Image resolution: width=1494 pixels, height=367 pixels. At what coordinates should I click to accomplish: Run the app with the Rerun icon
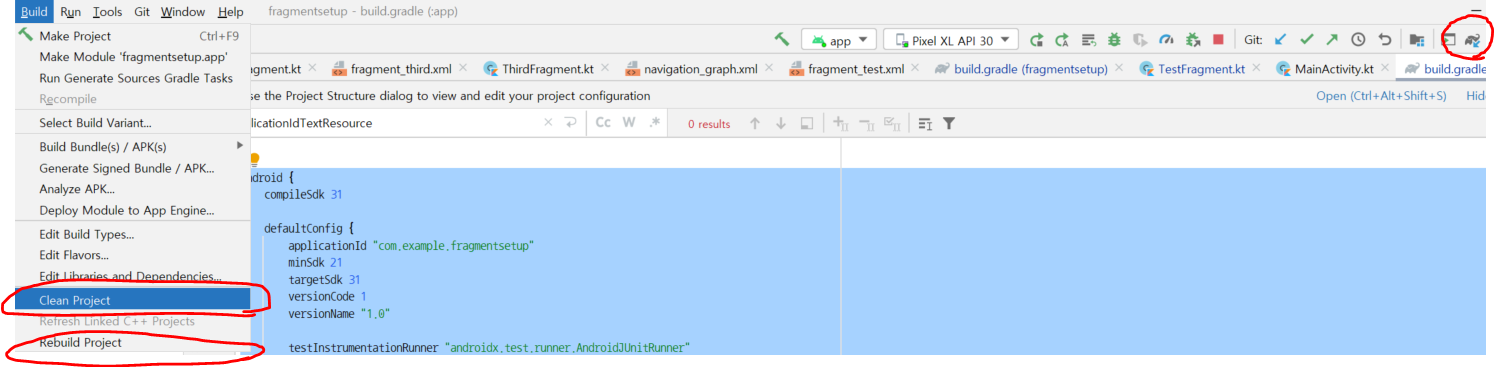1037,40
